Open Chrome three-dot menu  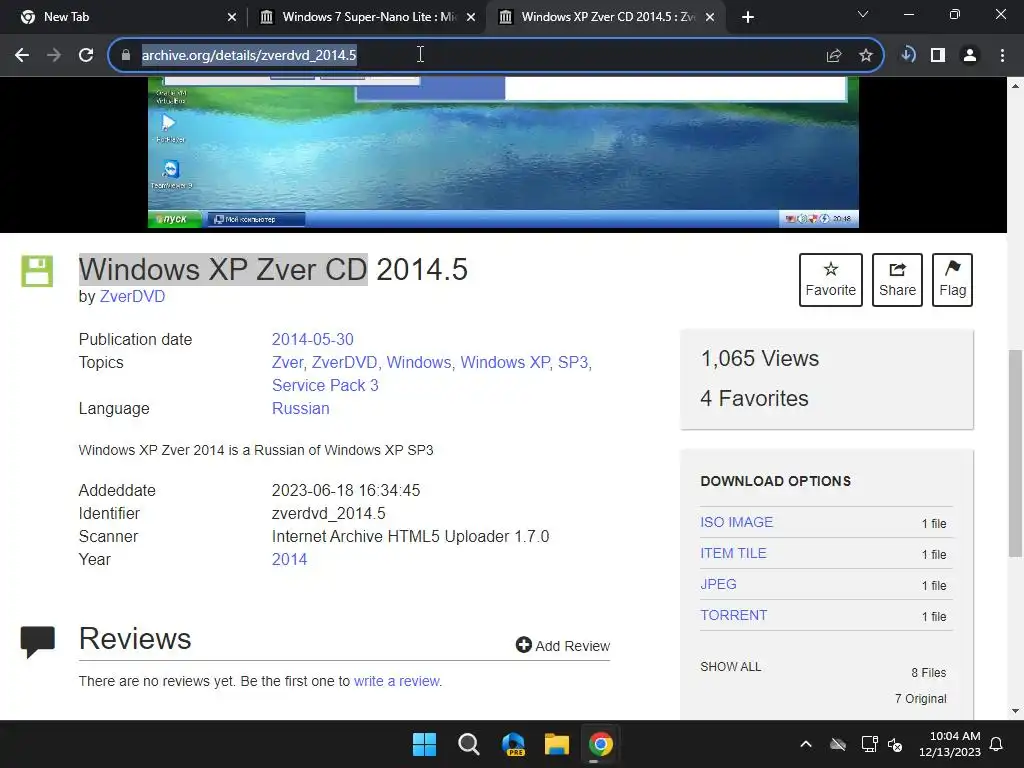point(1002,55)
